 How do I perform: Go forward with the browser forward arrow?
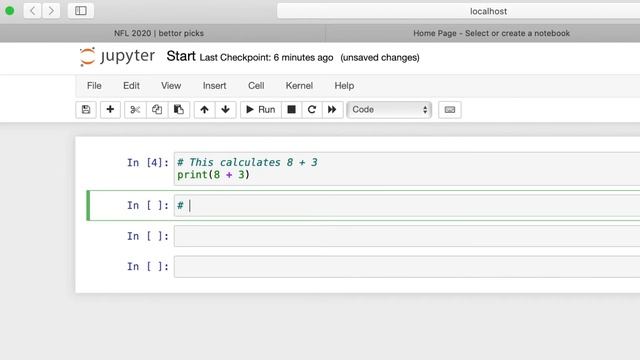tap(51, 11)
